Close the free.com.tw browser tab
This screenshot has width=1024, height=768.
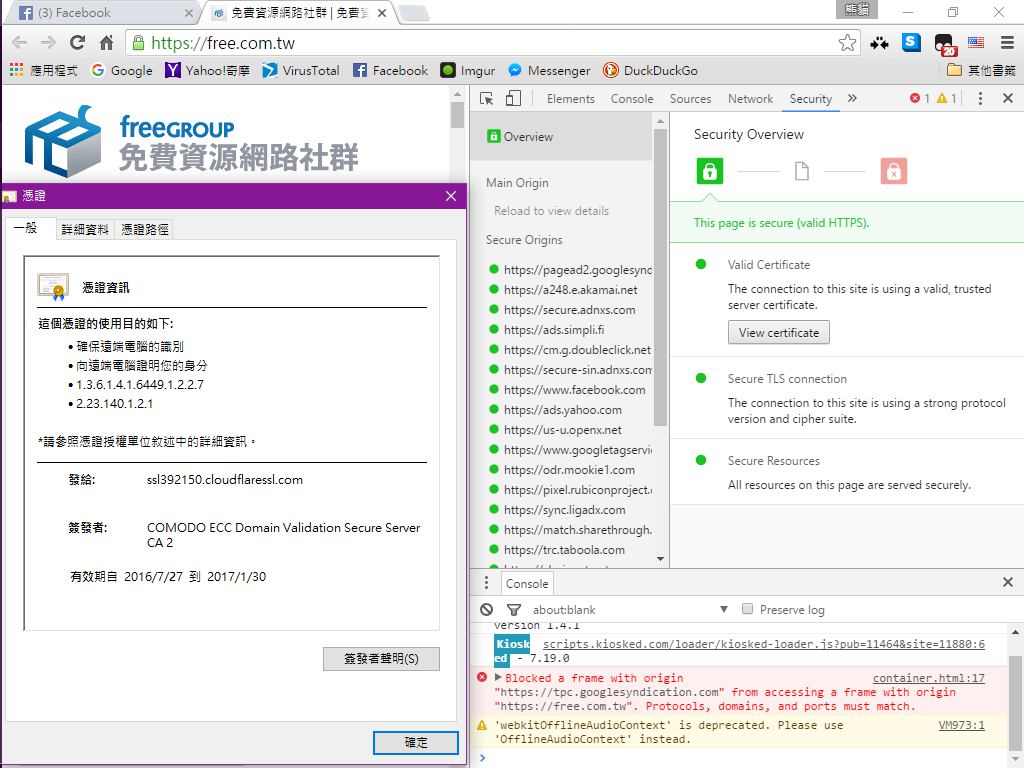(x=382, y=12)
